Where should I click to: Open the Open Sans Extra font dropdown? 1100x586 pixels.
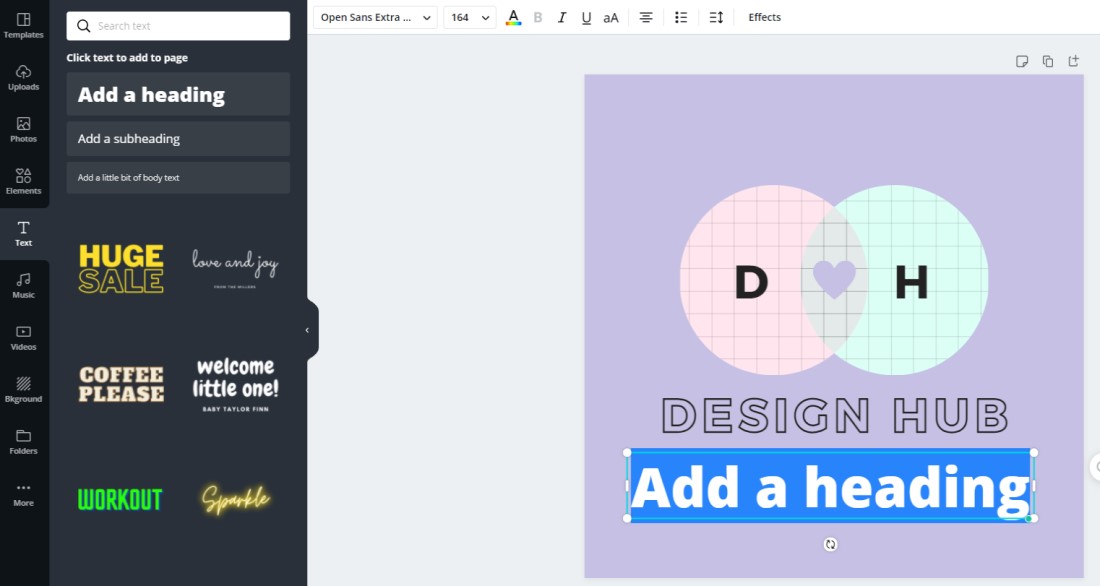point(375,18)
